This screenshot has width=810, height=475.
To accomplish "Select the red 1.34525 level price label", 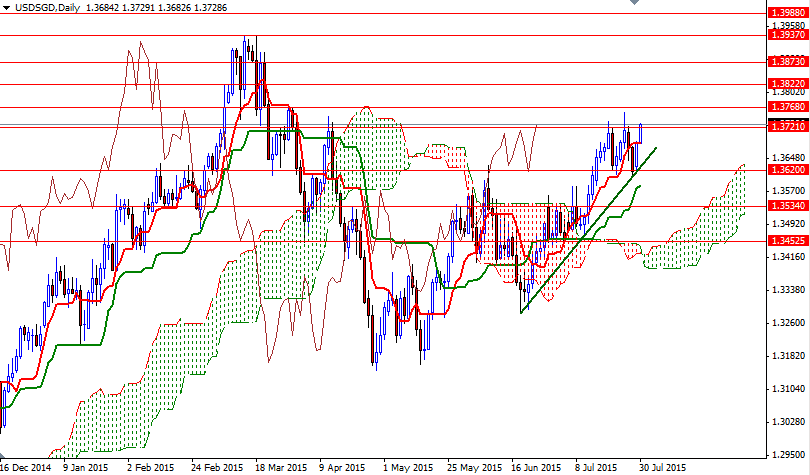I will pos(788,241).
